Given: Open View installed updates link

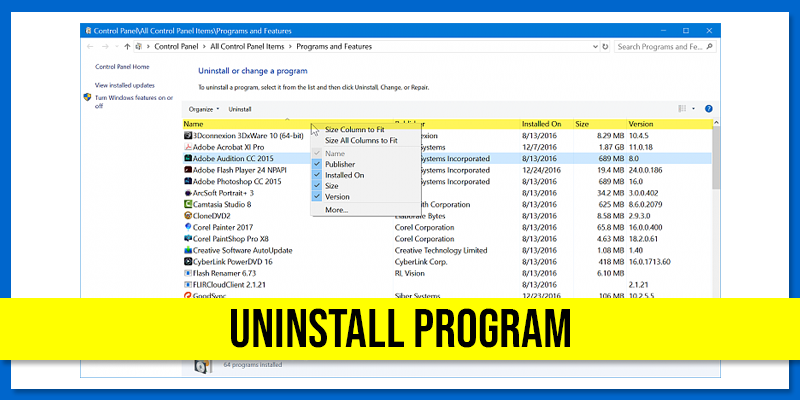Looking at the screenshot, I should [x=124, y=85].
